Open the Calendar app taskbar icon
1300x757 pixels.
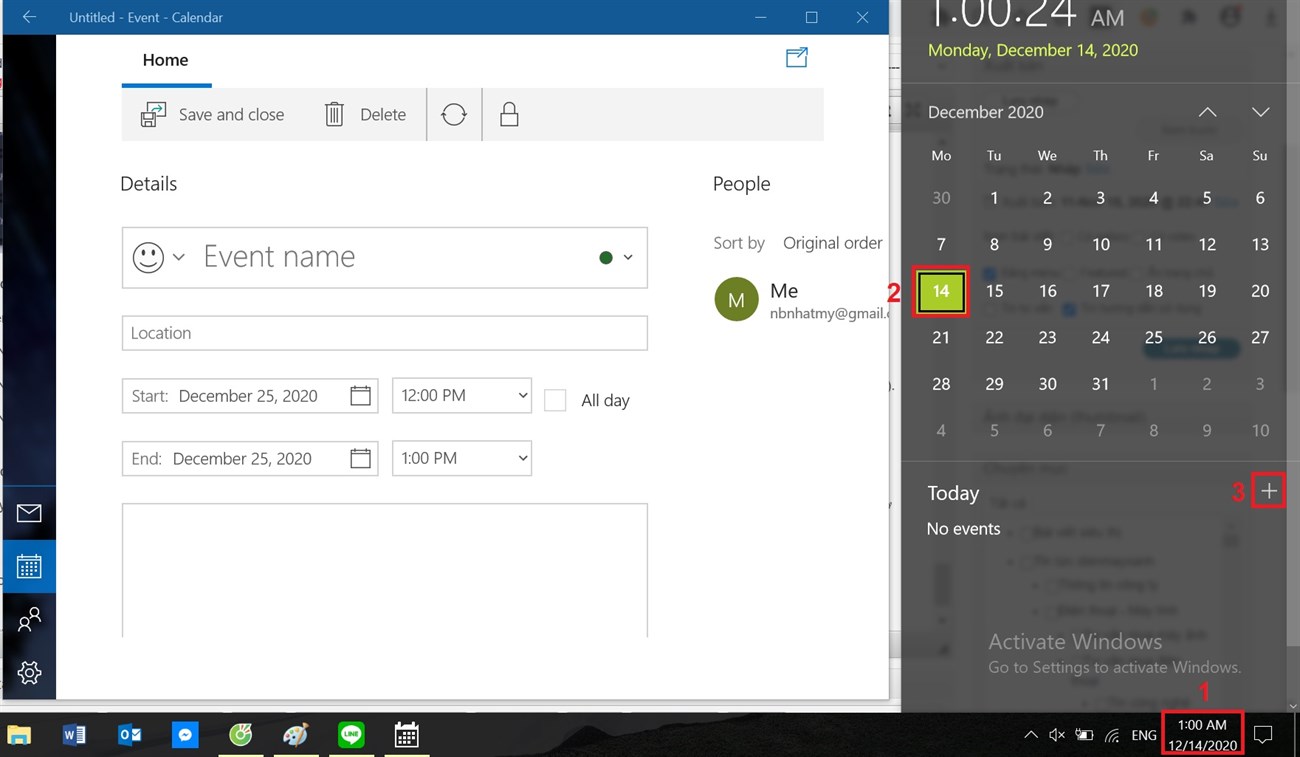pyautogui.click(x=406, y=736)
